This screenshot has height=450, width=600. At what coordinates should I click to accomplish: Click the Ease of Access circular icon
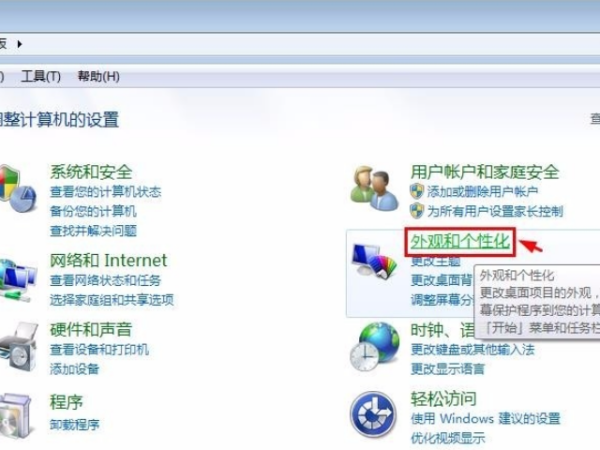click(x=373, y=414)
